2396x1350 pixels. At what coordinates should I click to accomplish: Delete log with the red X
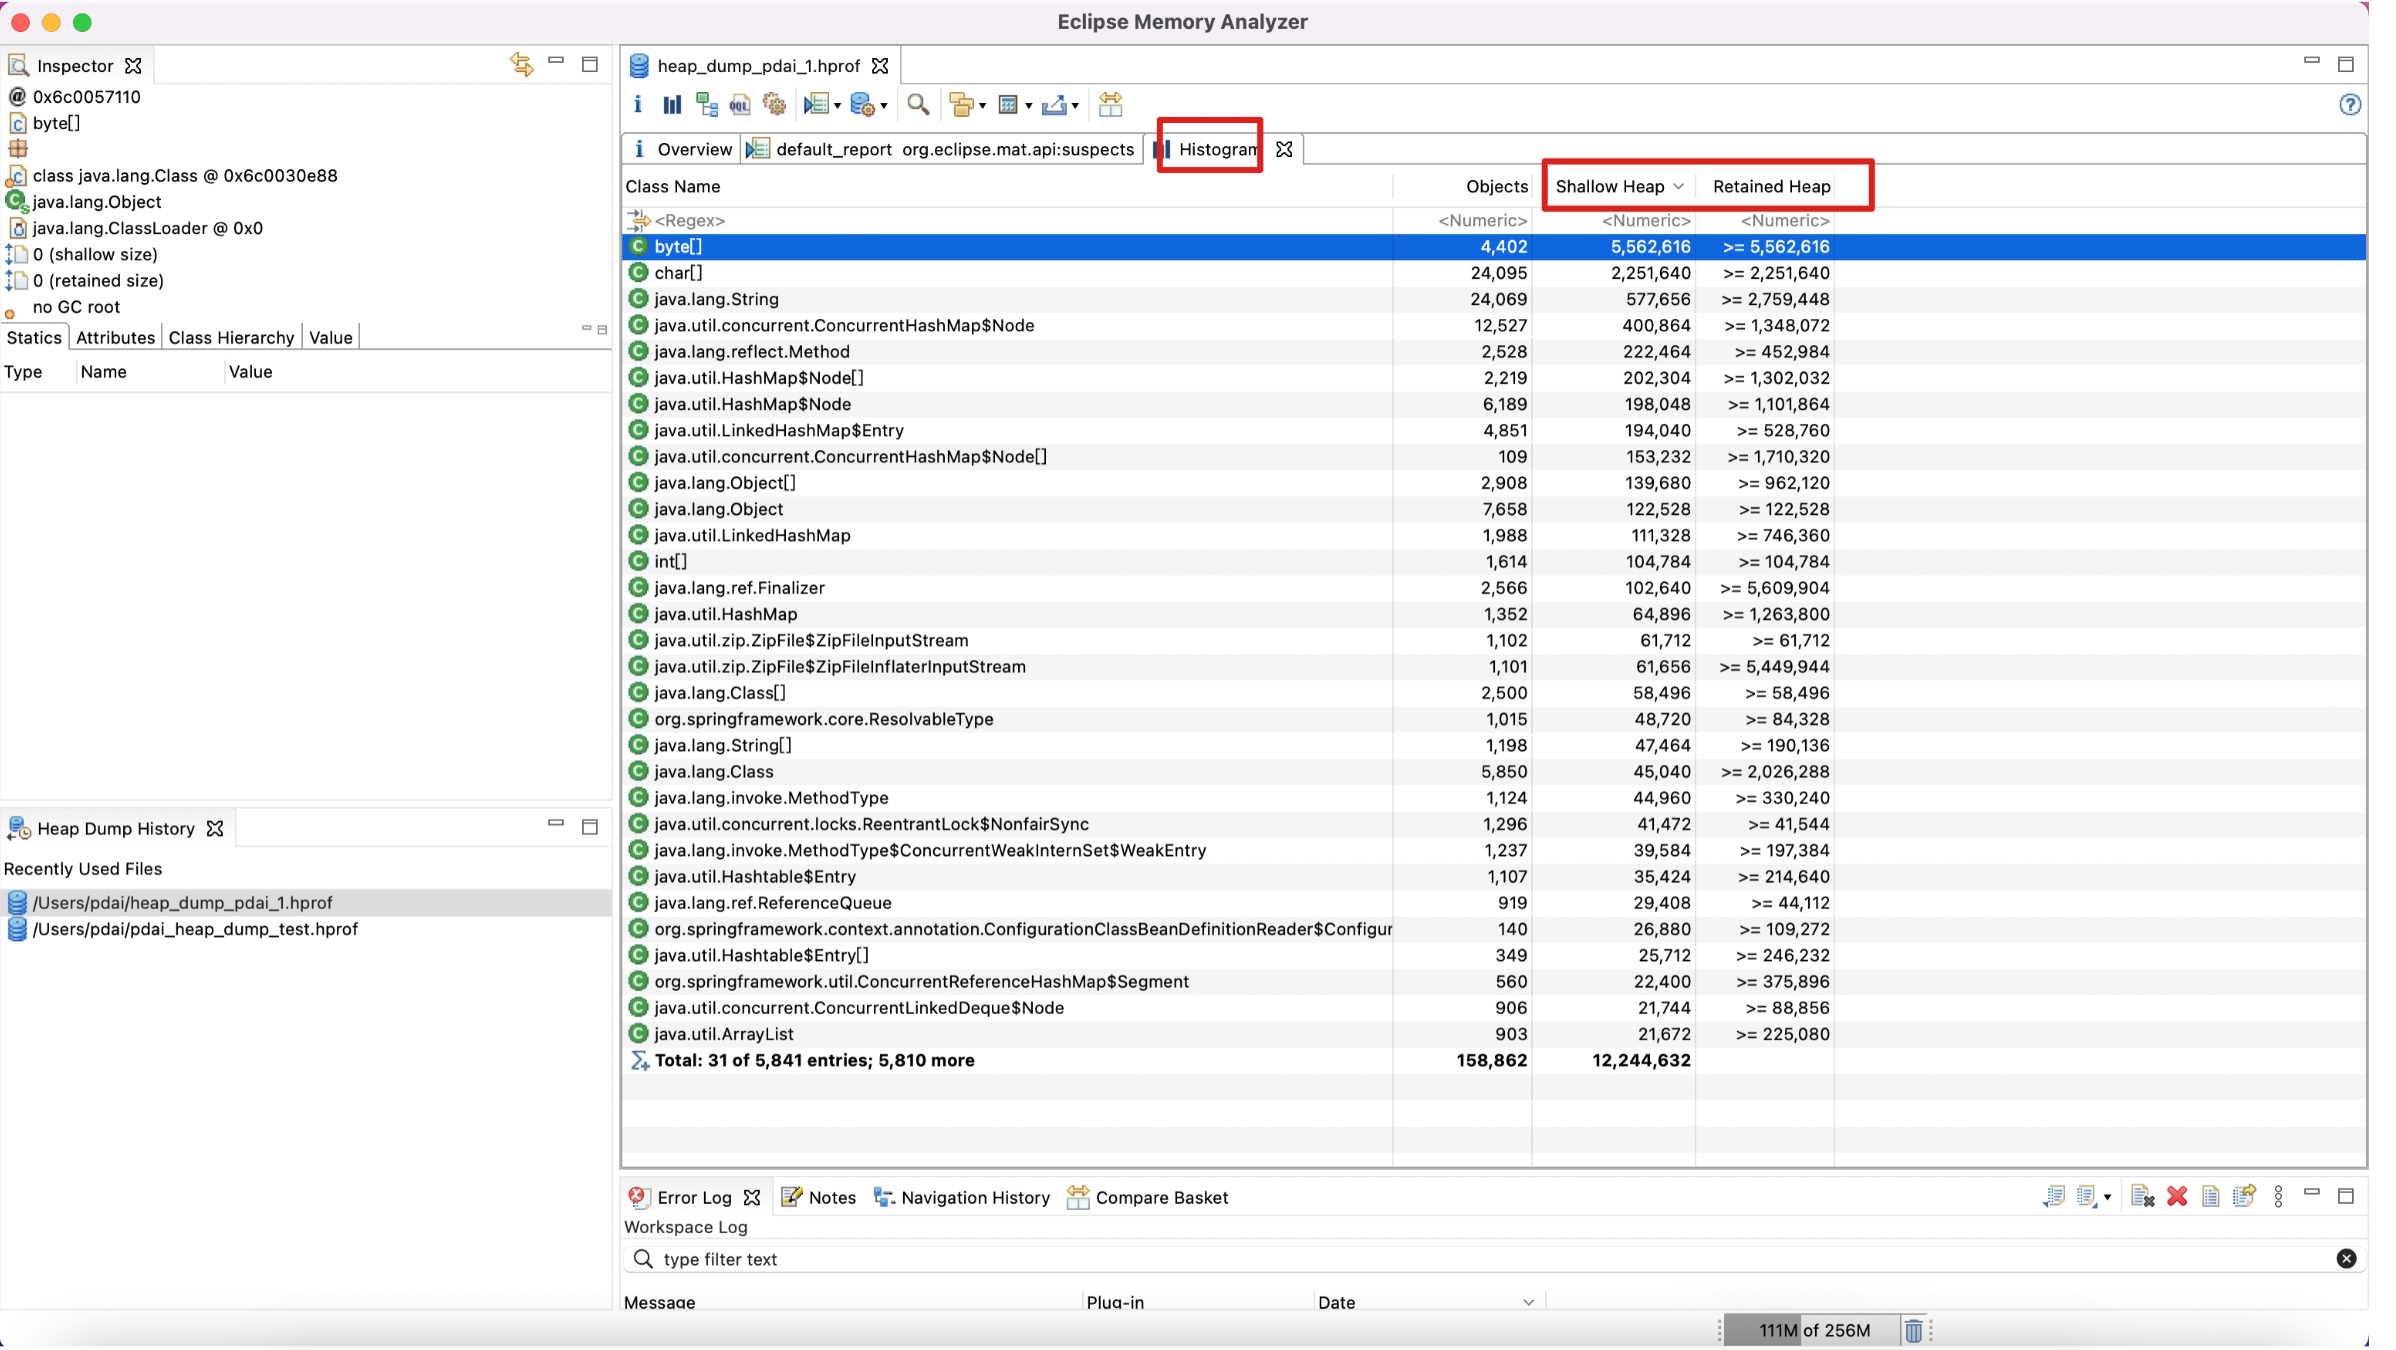pos(2176,1196)
